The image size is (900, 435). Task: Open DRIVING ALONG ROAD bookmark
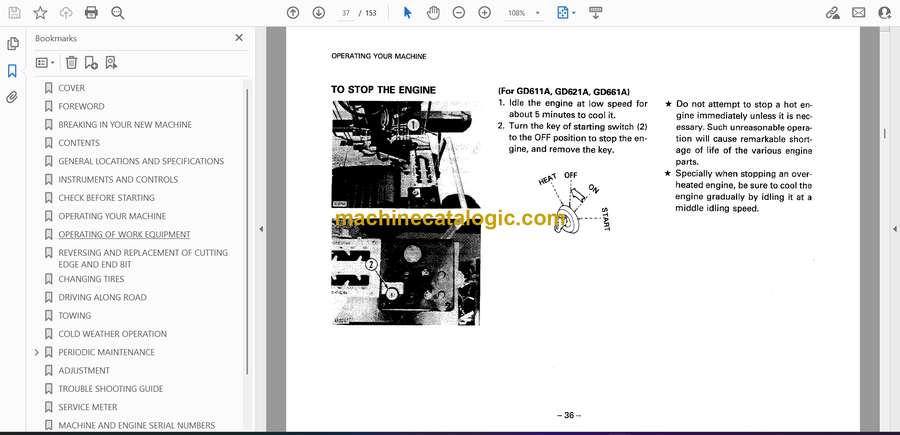(x=103, y=297)
